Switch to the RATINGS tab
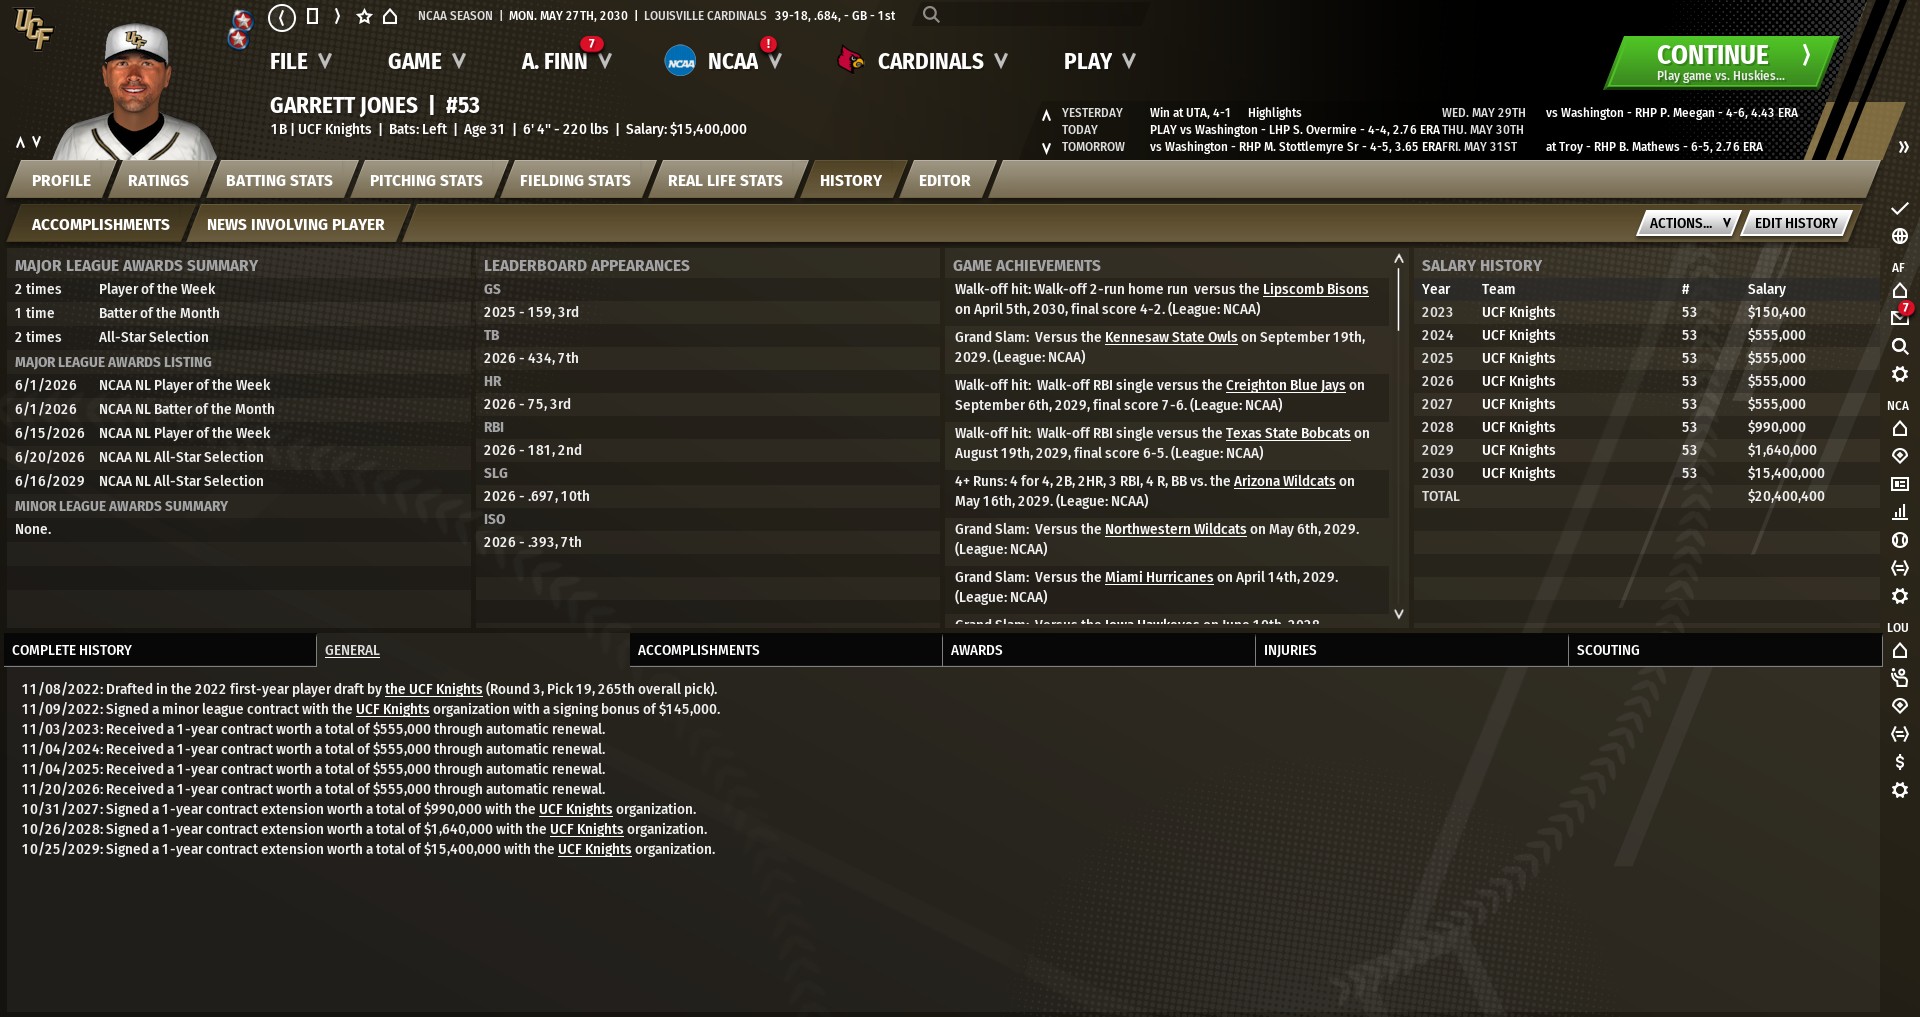This screenshot has height=1017, width=1920. click(158, 180)
